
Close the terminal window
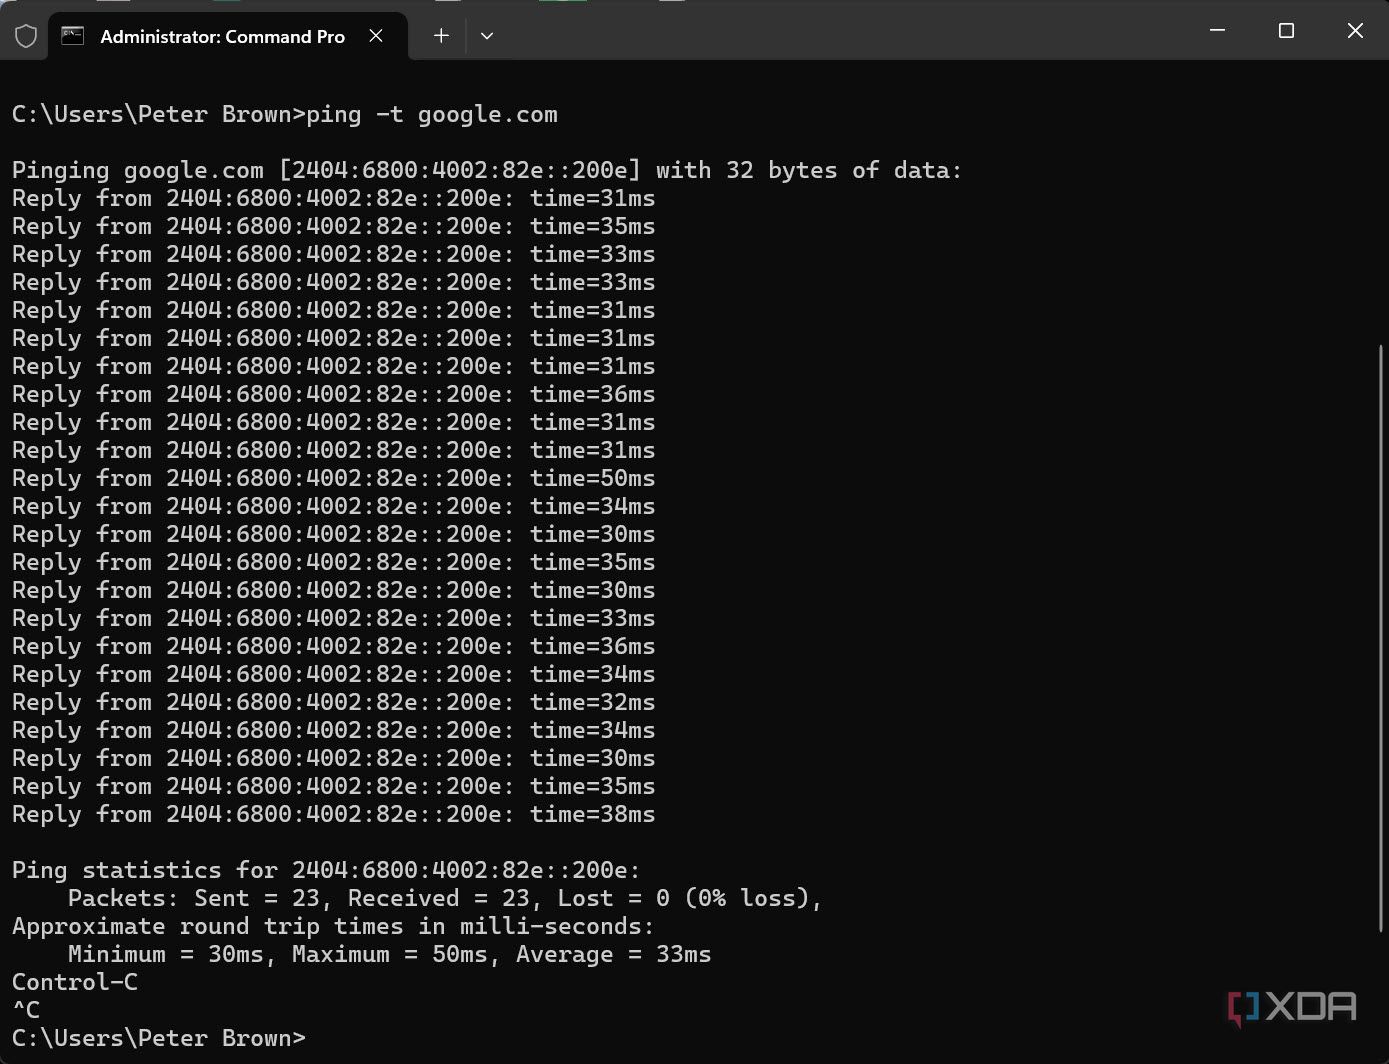(x=1355, y=31)
